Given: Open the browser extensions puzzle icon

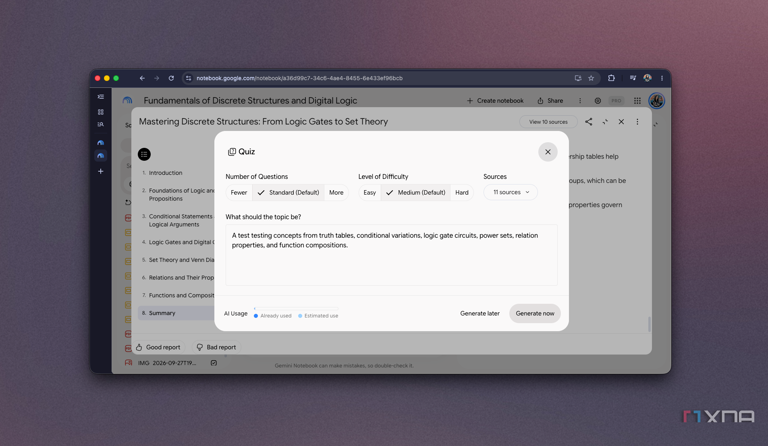Looking at the screenshot, I should coord(611,78).
